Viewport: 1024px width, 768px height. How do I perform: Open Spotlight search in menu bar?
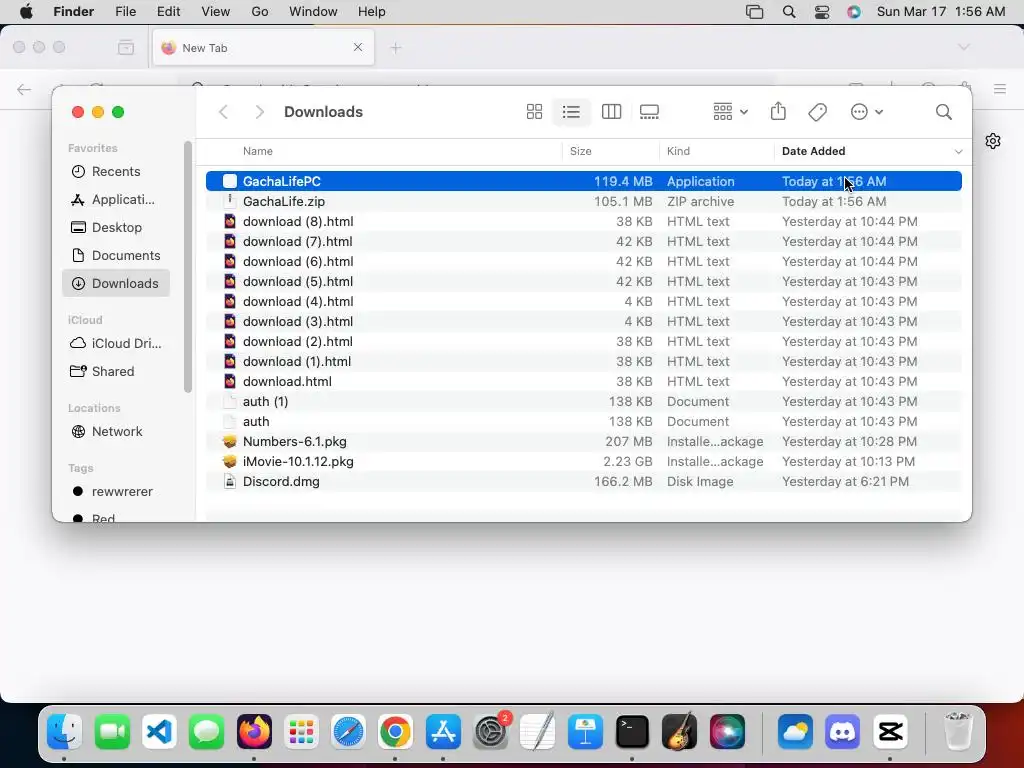789,12
